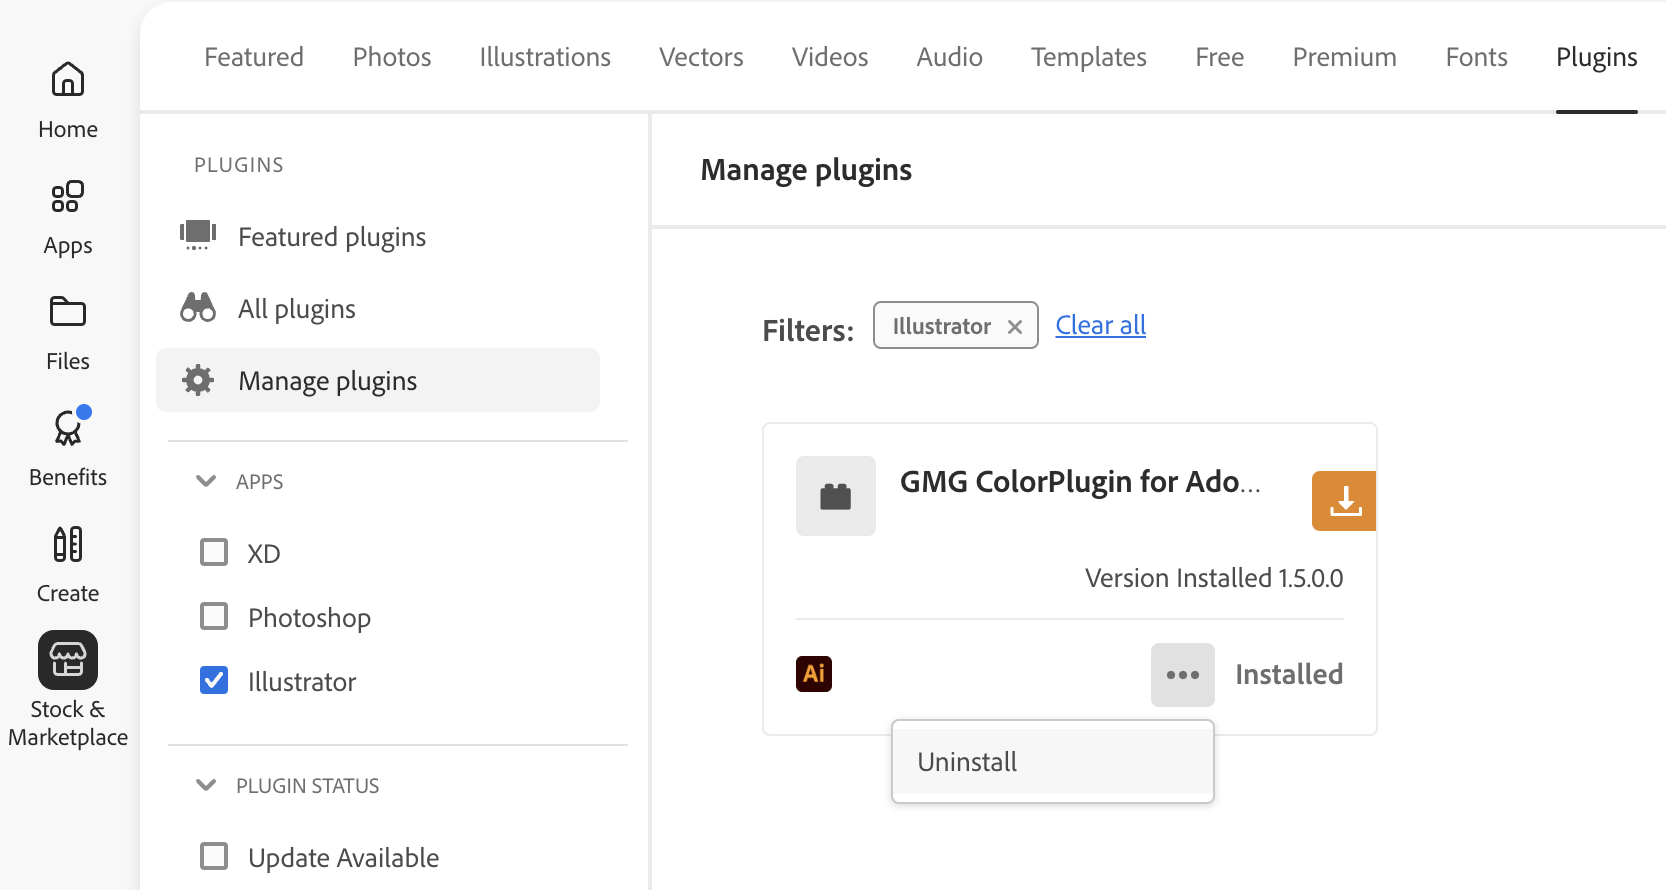This screenshot has width=1666, height=890.
Task: Click the Version Installed 1.5.0.0 text
Action: pos(1214,578)
